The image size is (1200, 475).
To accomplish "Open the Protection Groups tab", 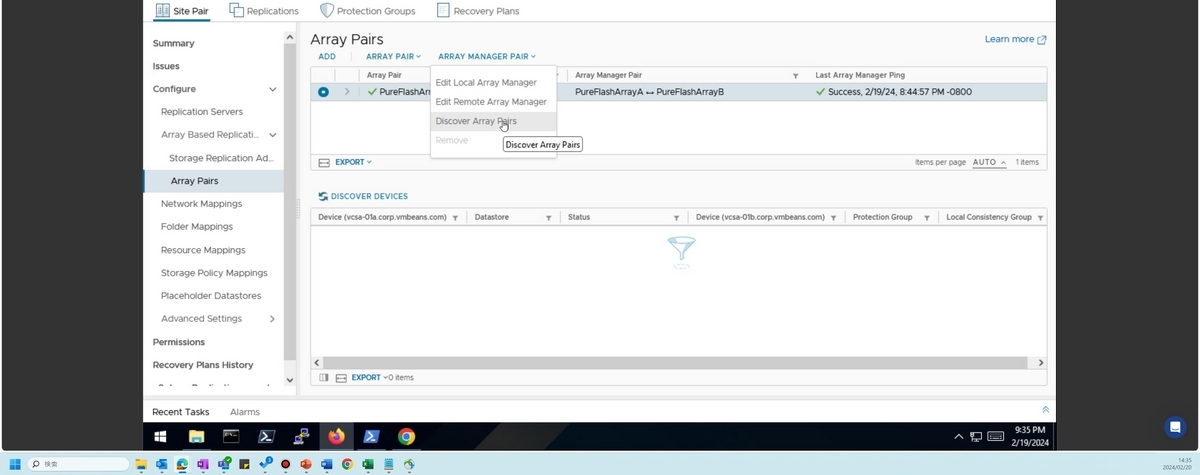I will (x=368, y=11).
